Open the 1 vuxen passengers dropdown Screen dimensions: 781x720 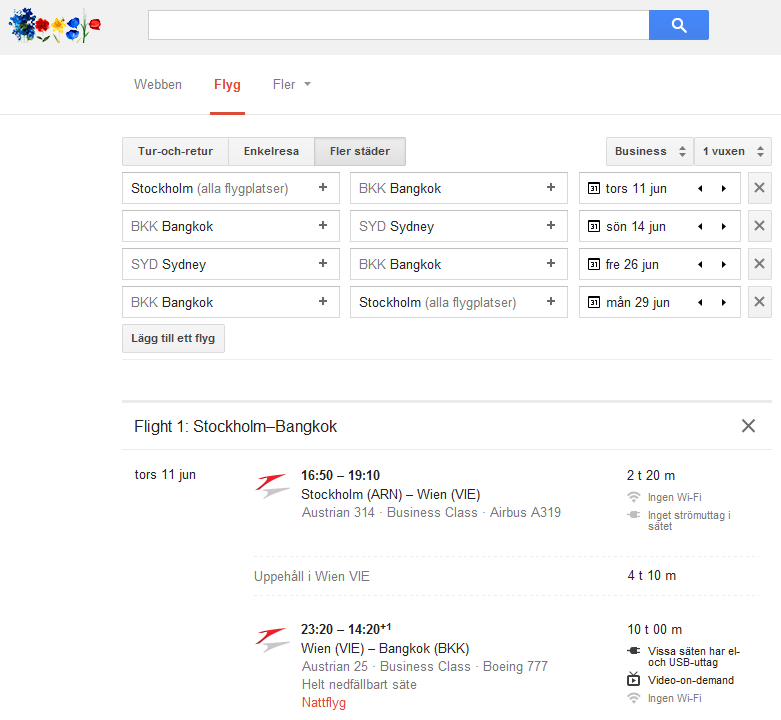(x=733, y=152)
